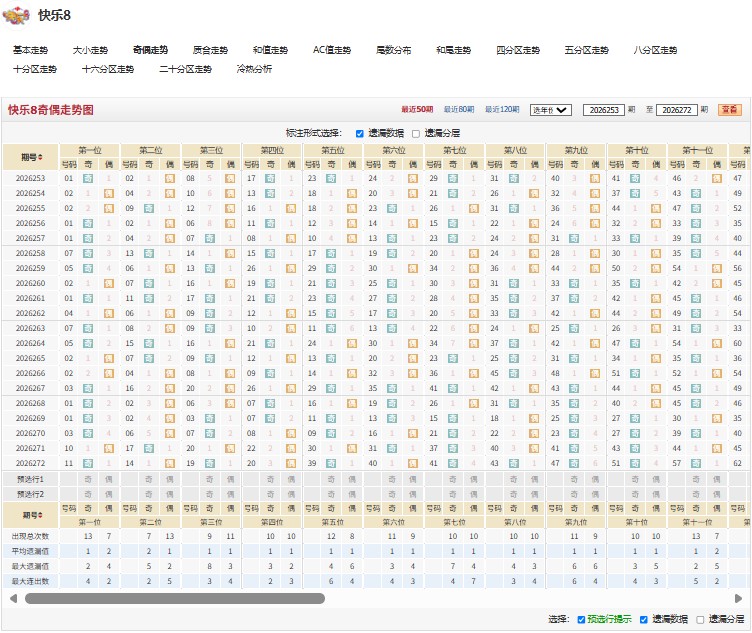The width and height of the screenshot is (752, 633).
Task: Click bottom 期号 sort icon
Action: (40, 515)
